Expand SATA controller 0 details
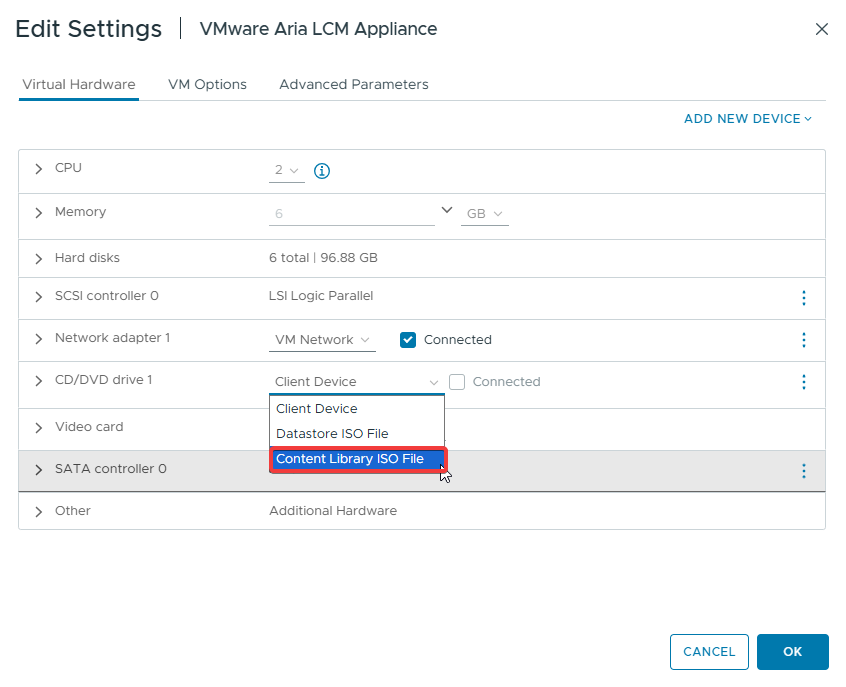 38,470
